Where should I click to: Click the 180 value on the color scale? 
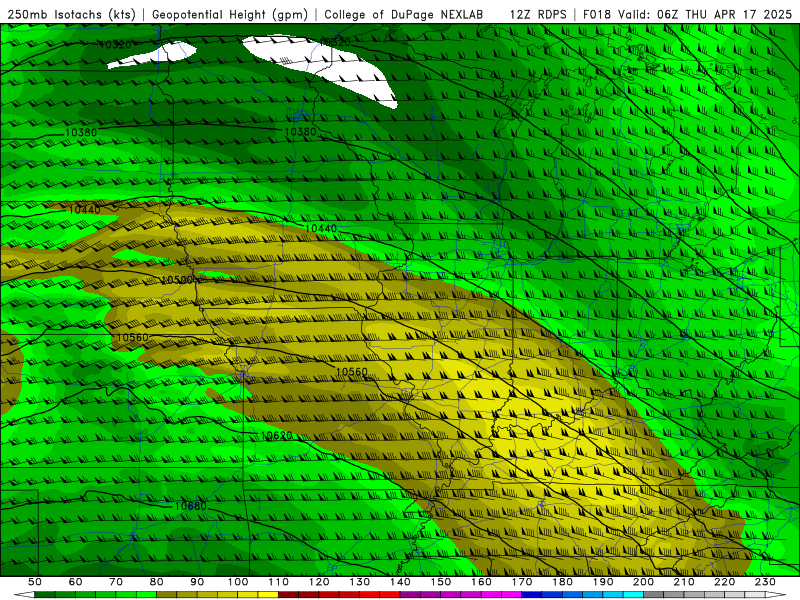tap(563, 582)
